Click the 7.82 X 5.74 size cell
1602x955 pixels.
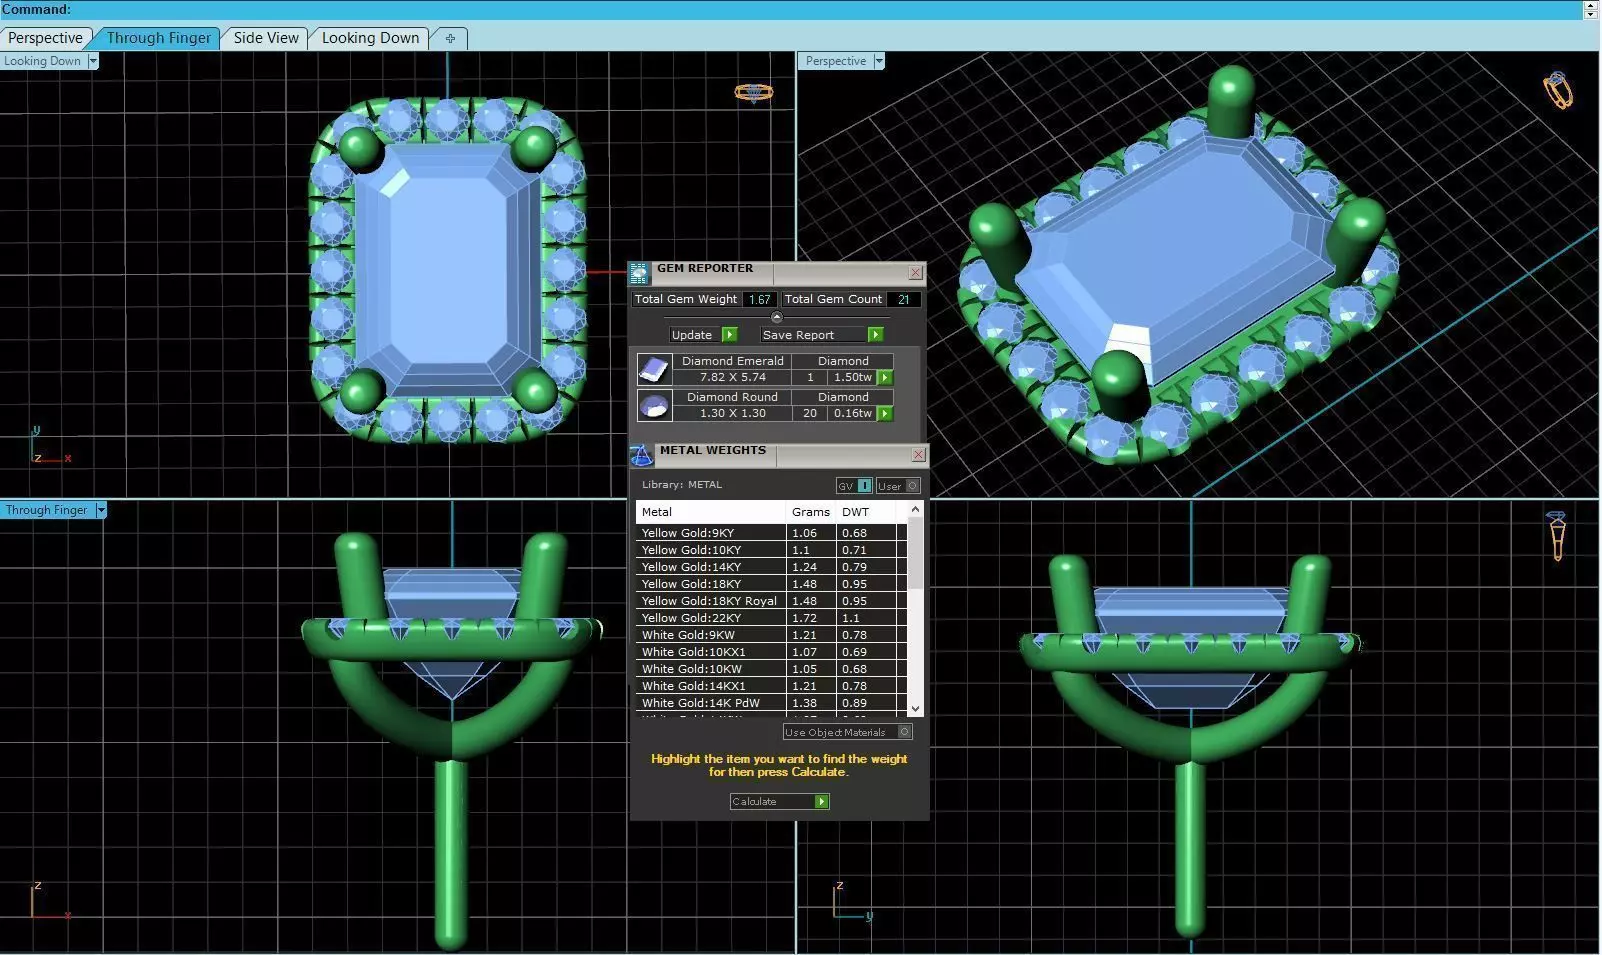pyautogui.click(x=732, y=378)
